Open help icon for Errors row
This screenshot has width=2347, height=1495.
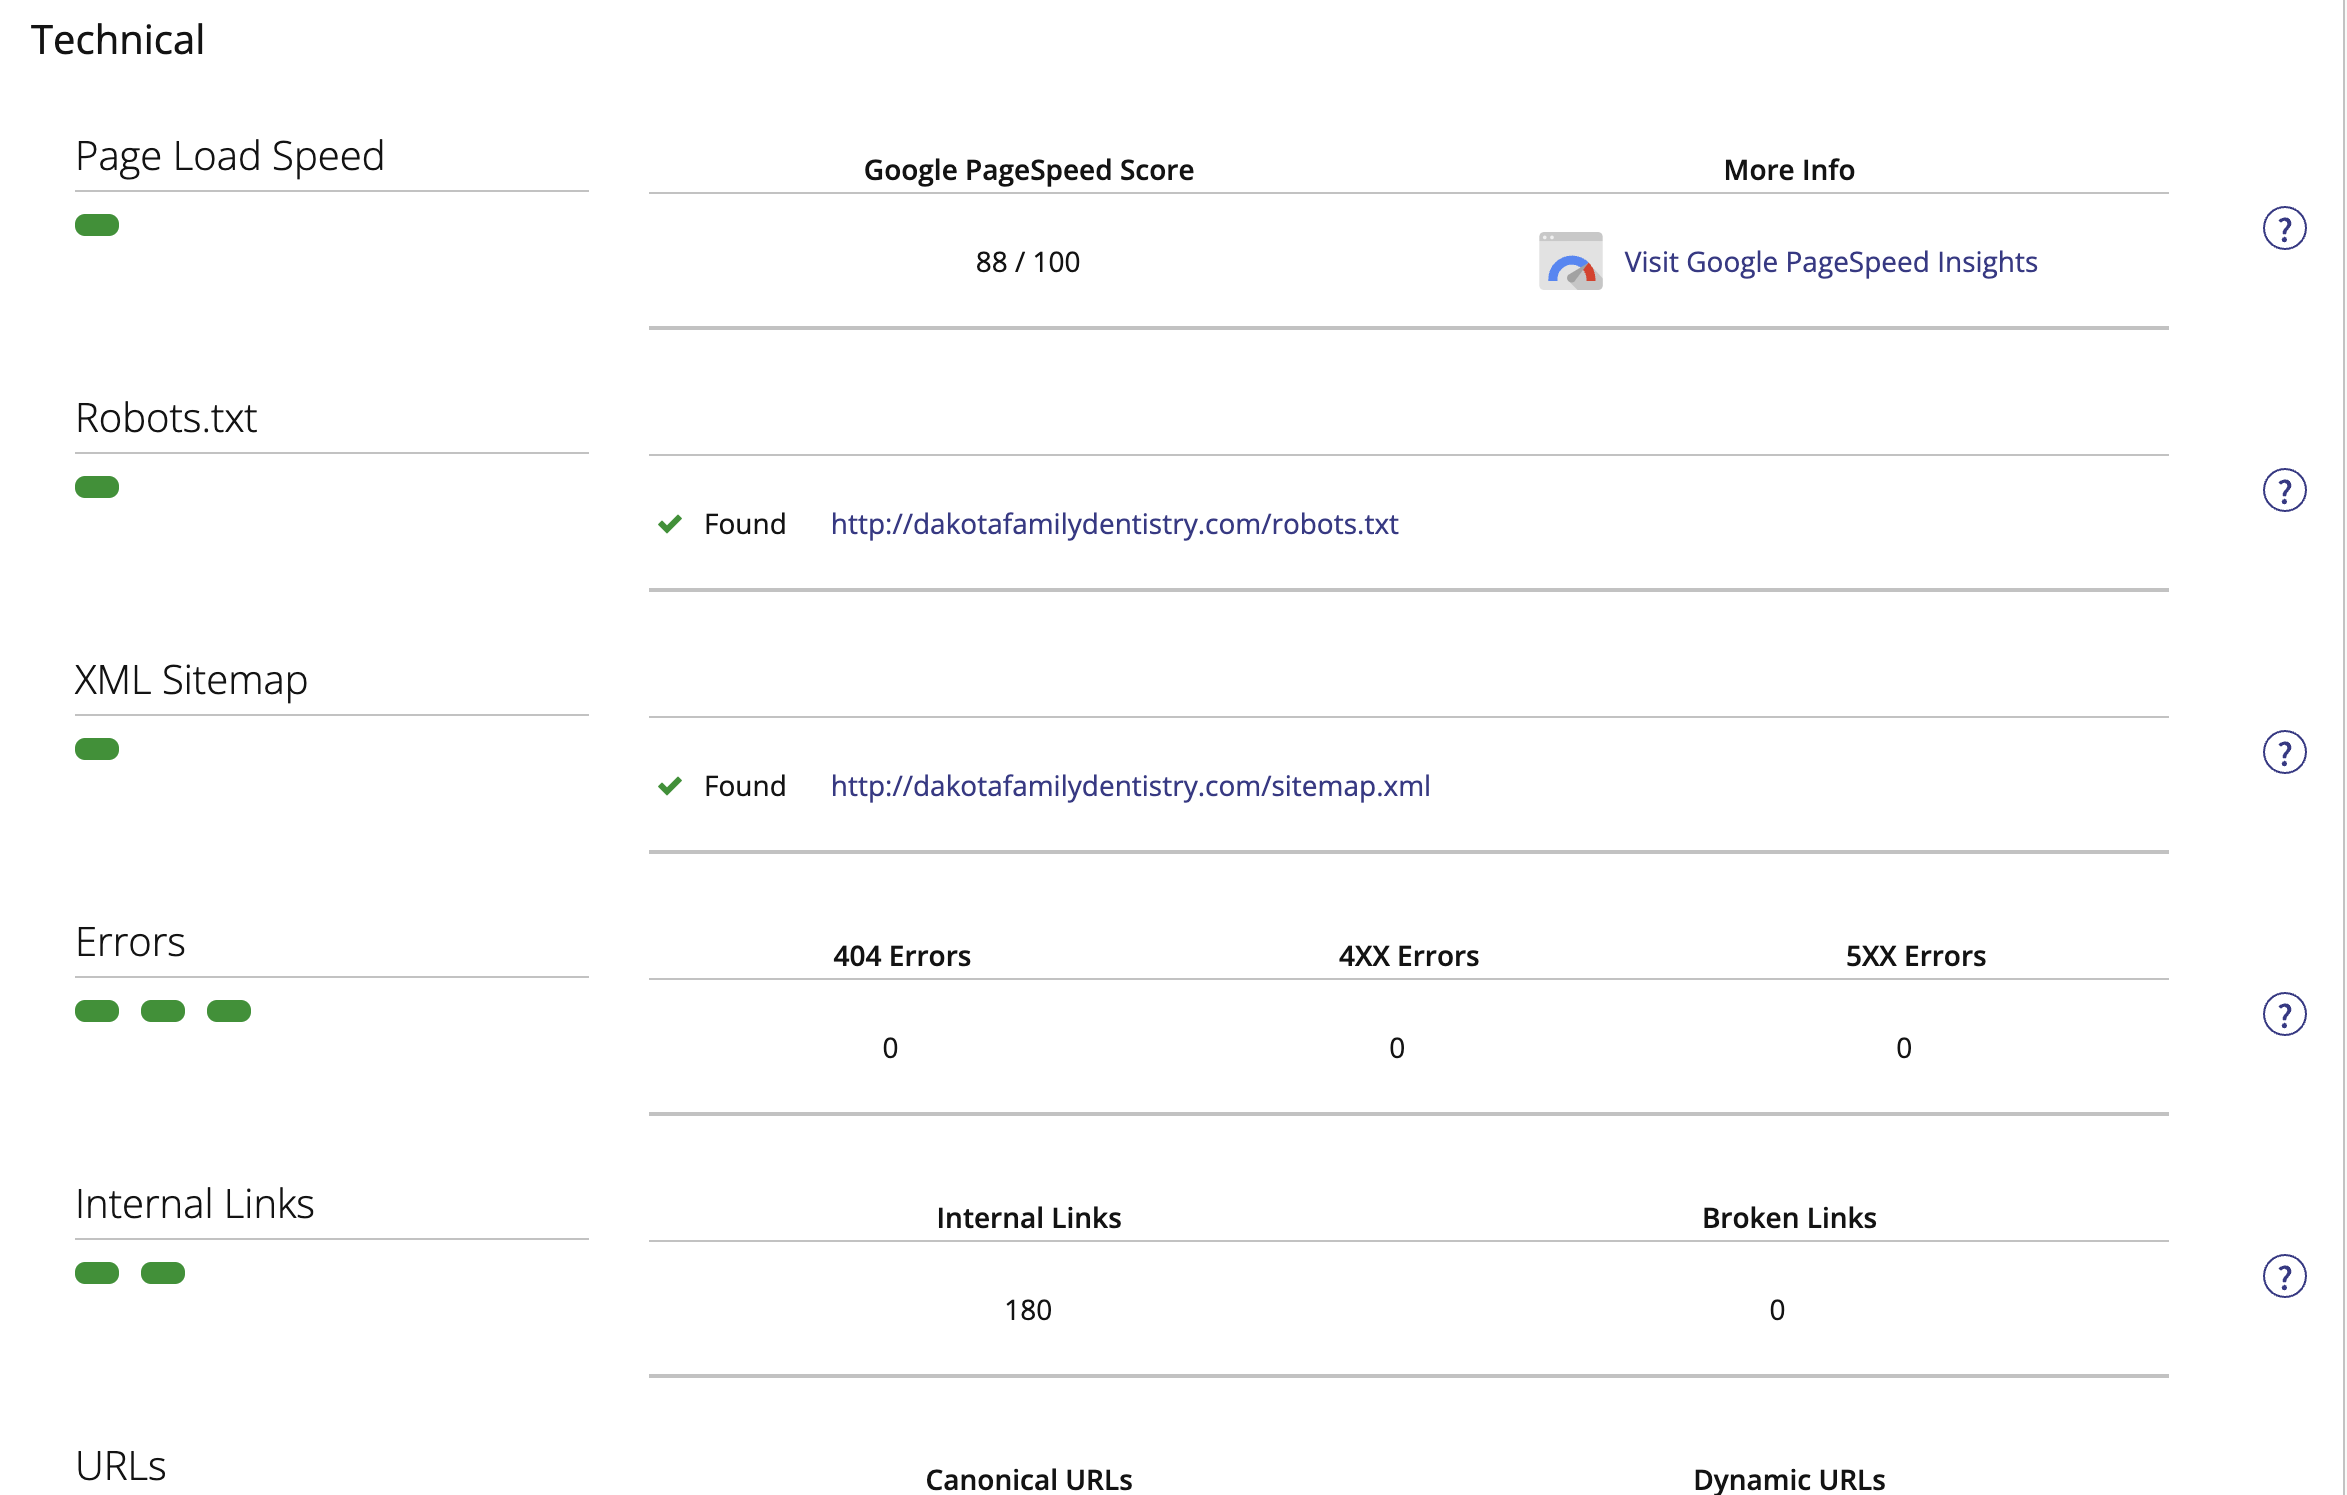pos(2284,1014)
